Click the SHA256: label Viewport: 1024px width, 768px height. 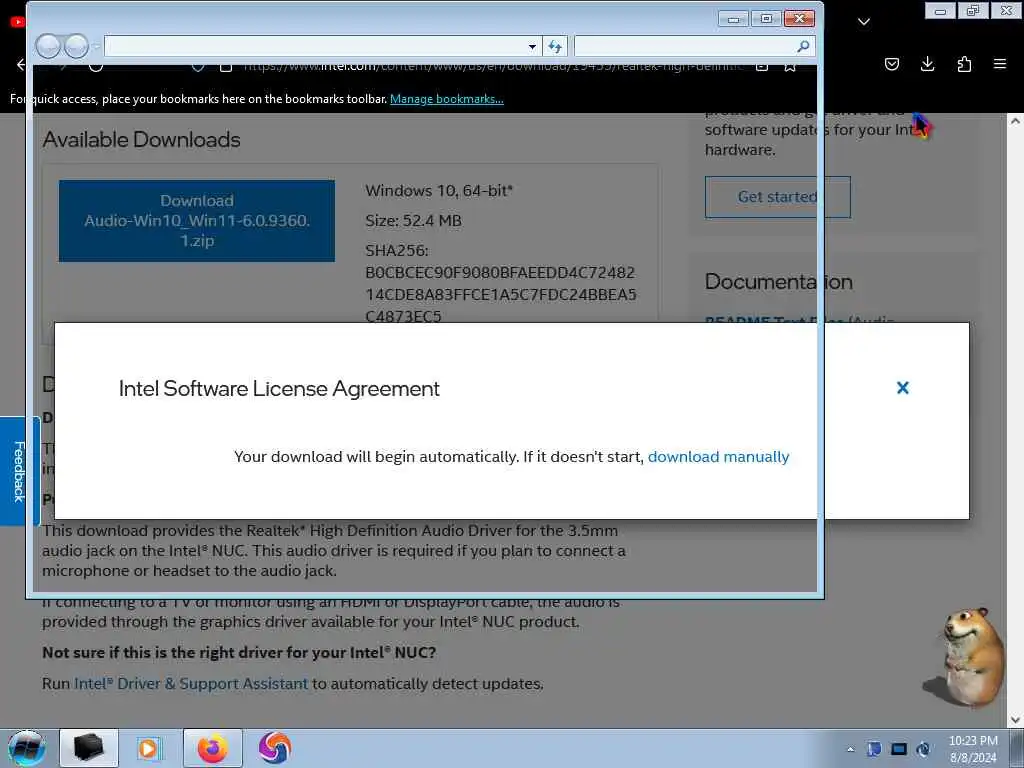coord(397,251)
